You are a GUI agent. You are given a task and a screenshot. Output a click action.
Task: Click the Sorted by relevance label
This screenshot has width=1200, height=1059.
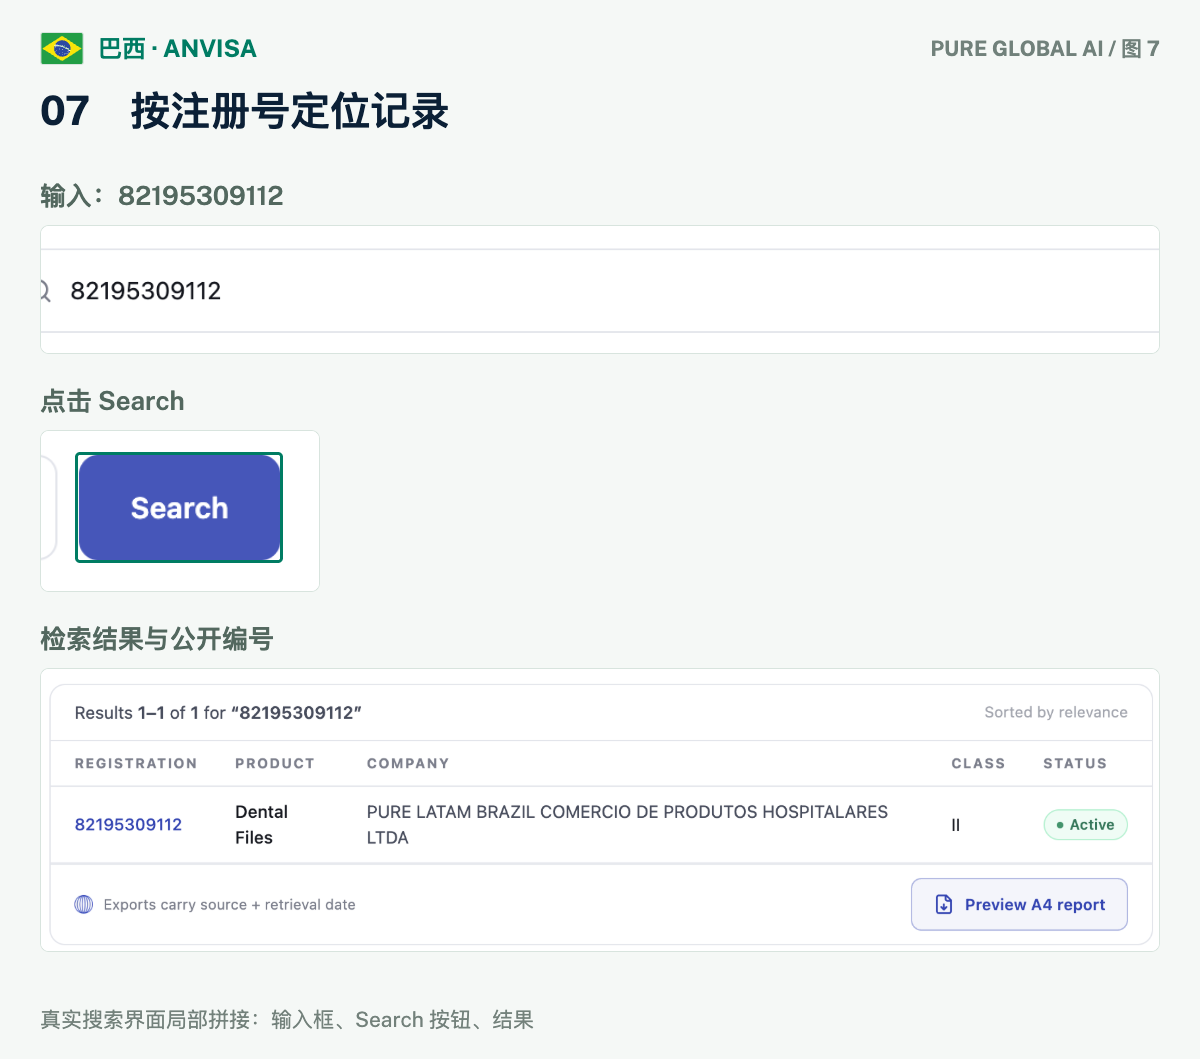pos(1056,712)
